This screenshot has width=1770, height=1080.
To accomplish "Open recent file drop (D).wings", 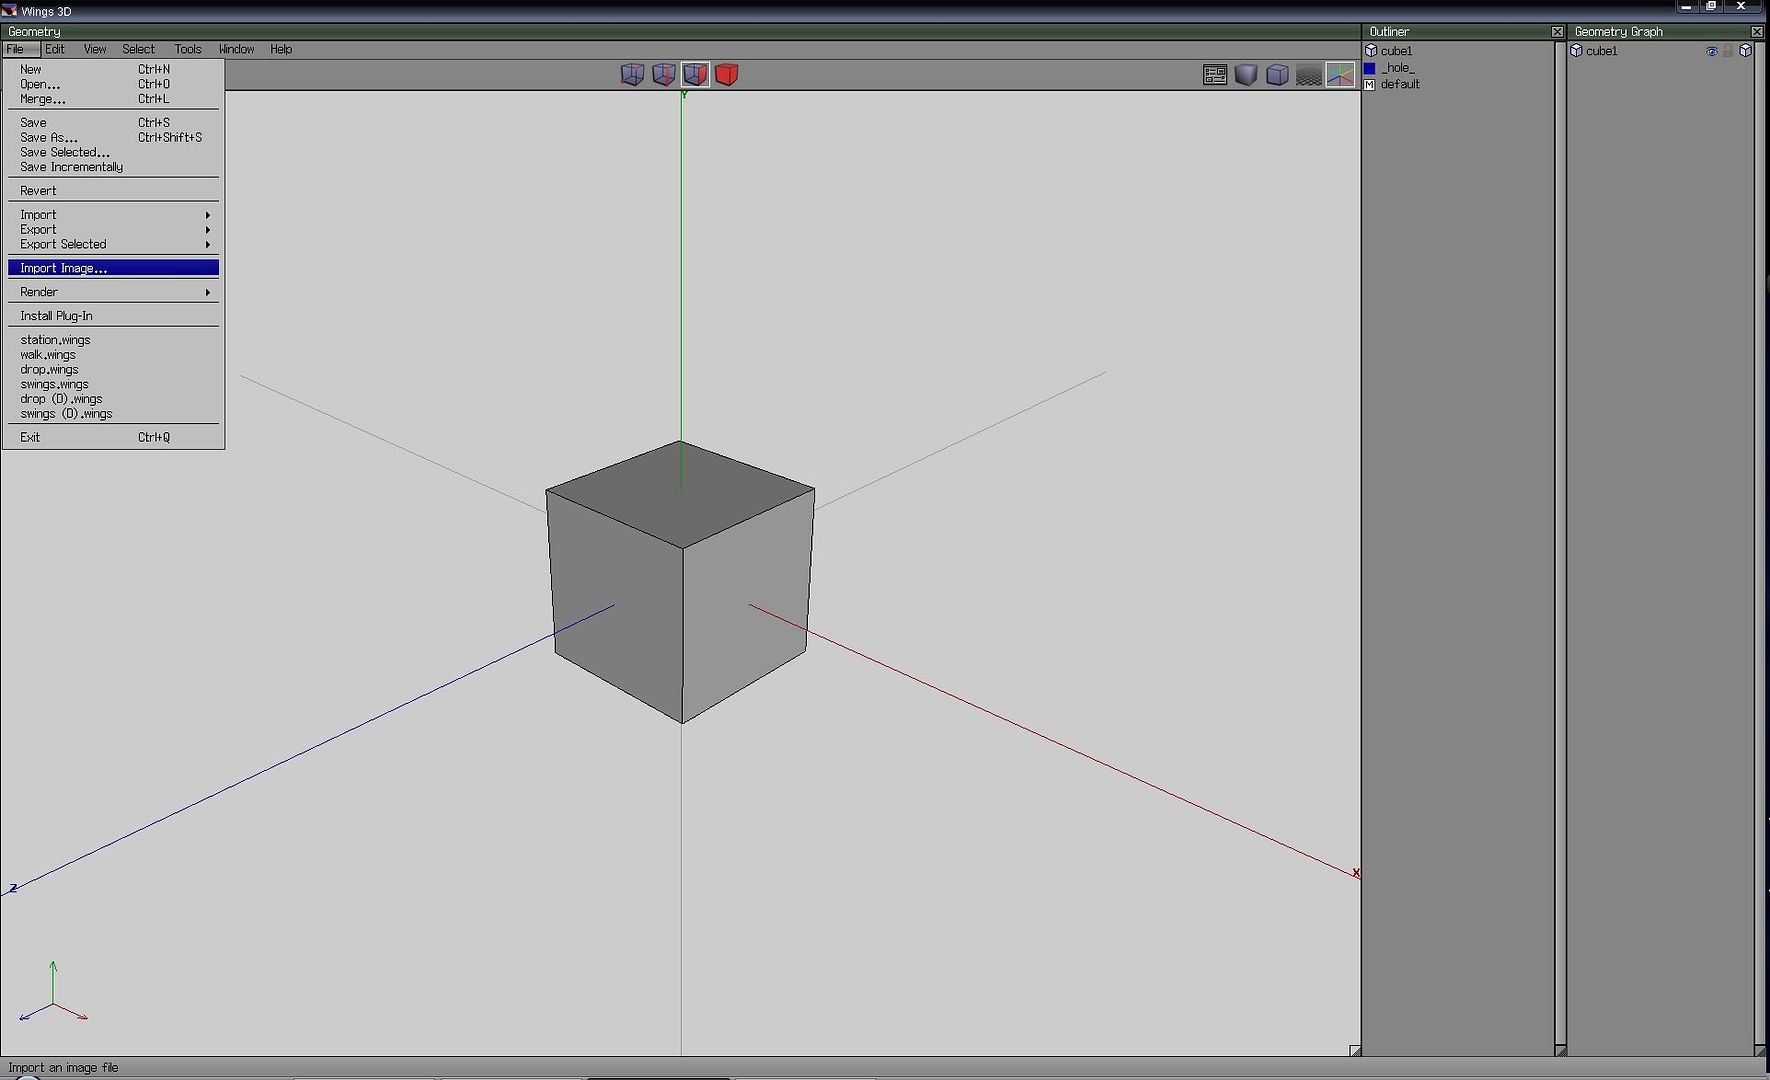I will coord(113,399).
